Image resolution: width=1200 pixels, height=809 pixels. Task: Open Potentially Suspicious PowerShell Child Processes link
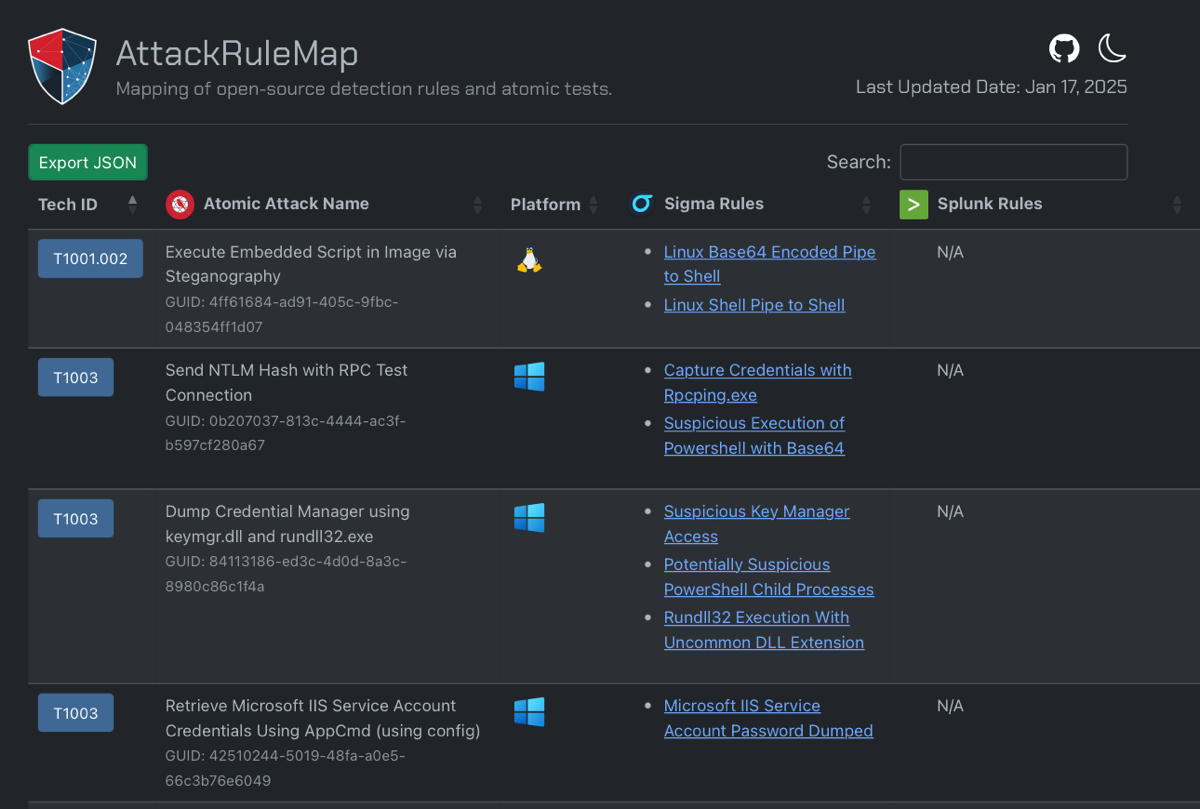pos(769,576)
